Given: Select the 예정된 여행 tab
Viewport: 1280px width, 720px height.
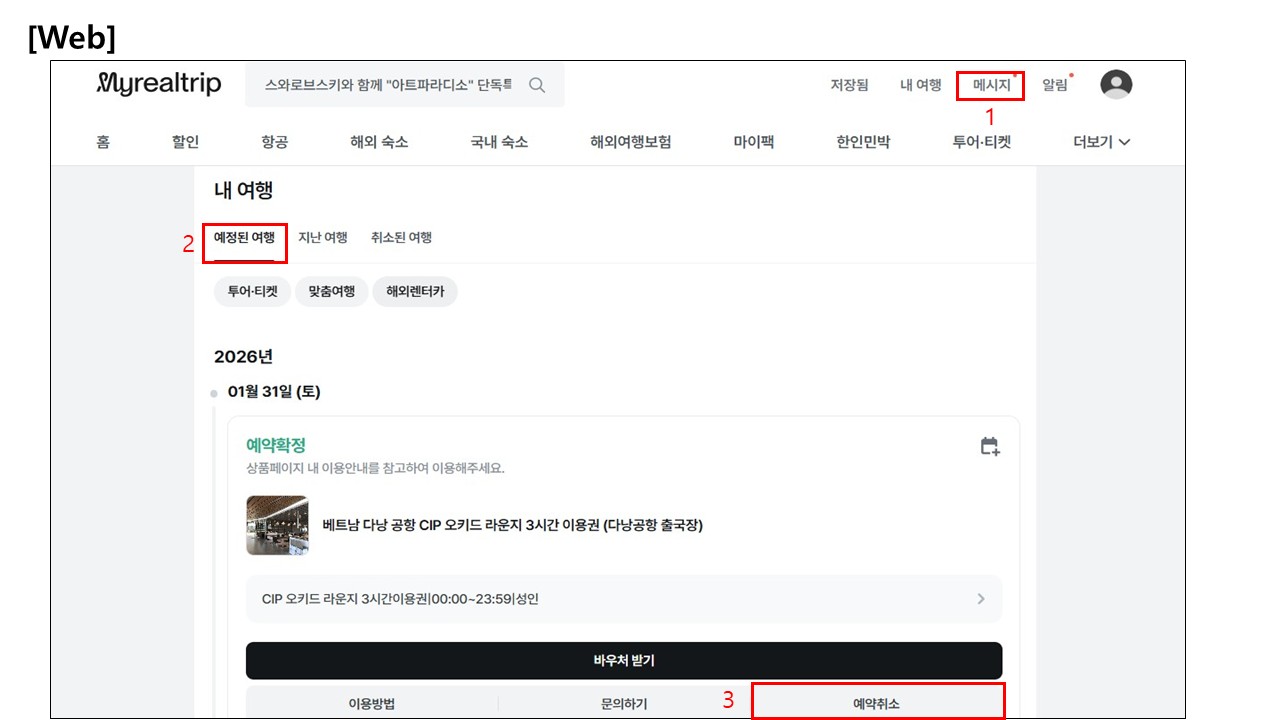Looking at the screenshot, I should (244, 237).
